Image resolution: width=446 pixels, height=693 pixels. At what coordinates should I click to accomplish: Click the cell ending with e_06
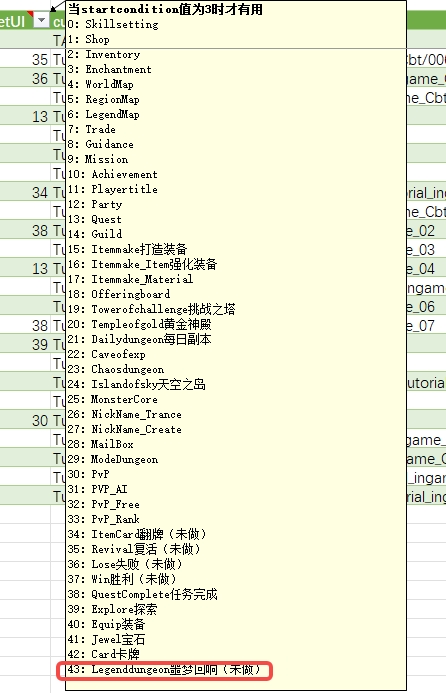(426, 306)
